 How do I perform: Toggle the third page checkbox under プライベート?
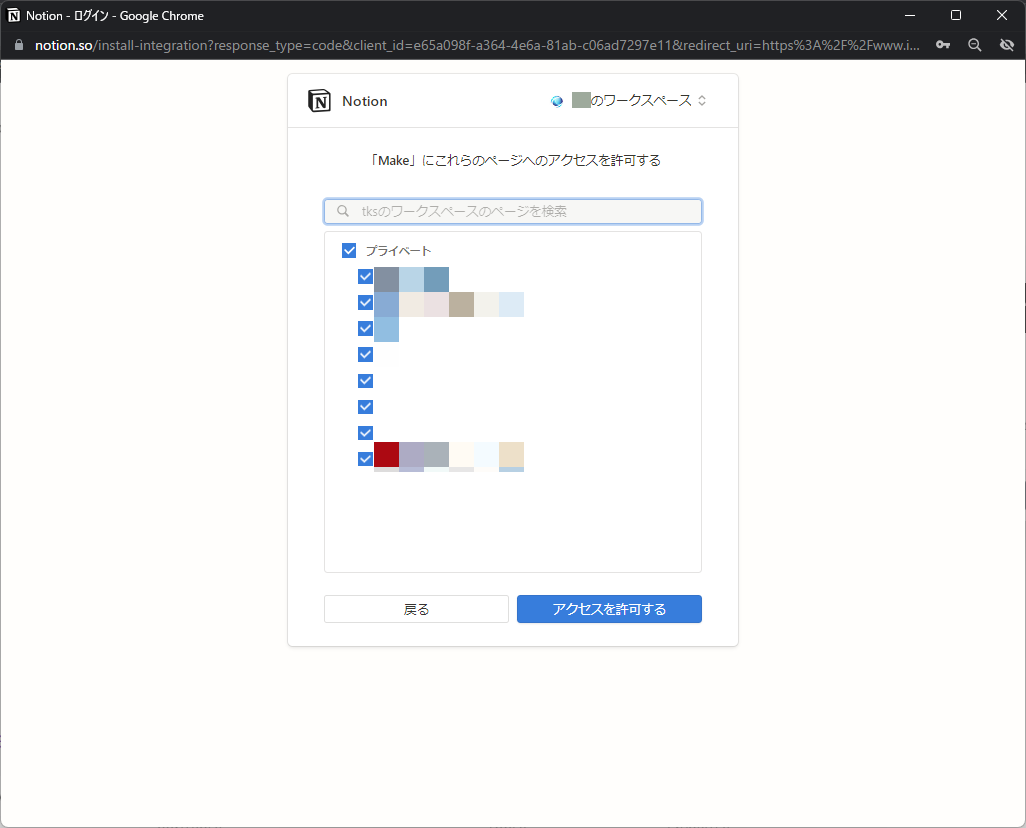[x=365, y=329]
